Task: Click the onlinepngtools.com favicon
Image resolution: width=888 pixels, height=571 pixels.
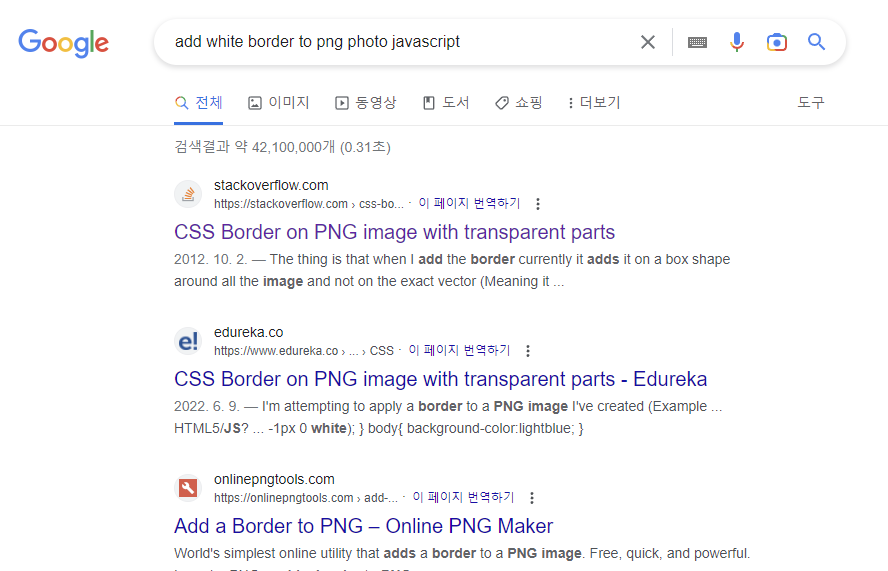Action: pos(188,488)
